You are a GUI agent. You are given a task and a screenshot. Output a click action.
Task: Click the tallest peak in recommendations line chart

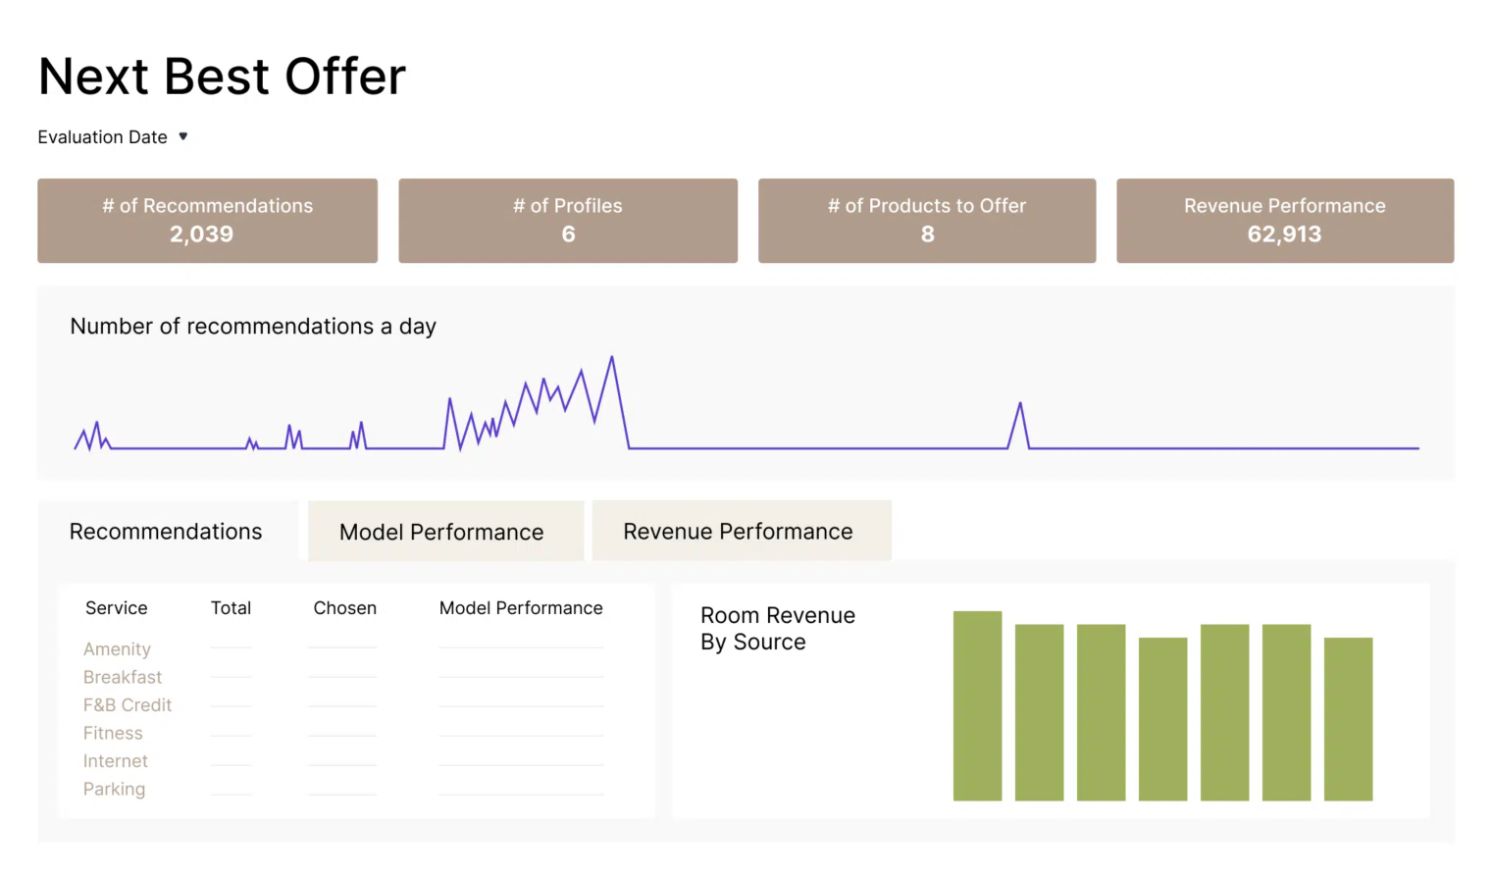click(x=612, y=359)
